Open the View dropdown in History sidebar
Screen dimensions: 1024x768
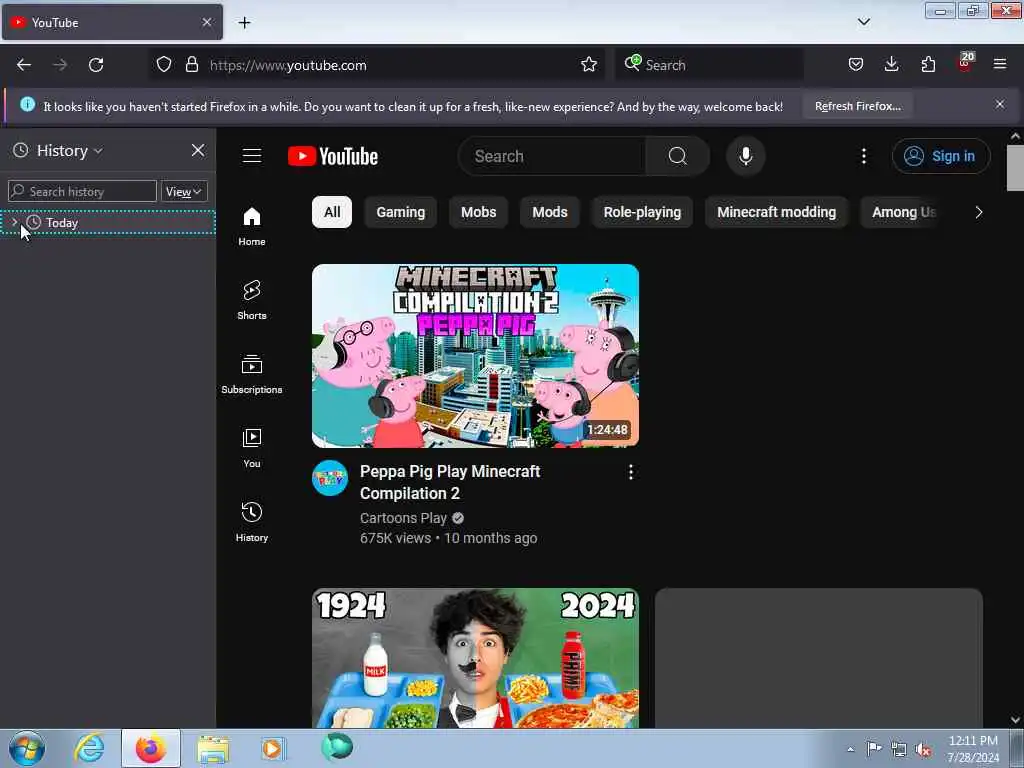click(184, 191)
